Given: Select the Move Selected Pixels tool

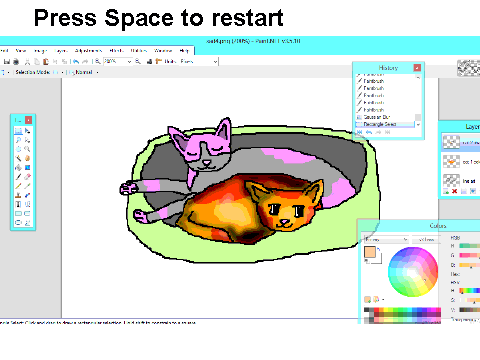Looking at the screenshot, I should [27, 131].
